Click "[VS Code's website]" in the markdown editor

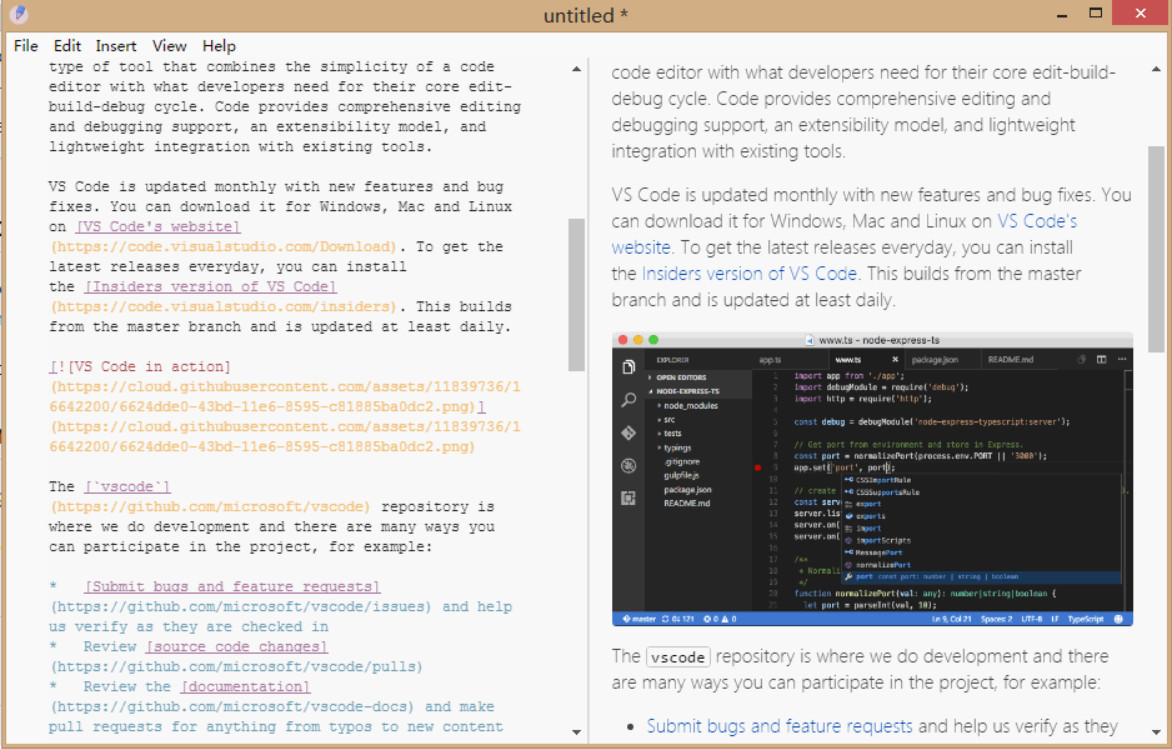click(x=158, y=226)
